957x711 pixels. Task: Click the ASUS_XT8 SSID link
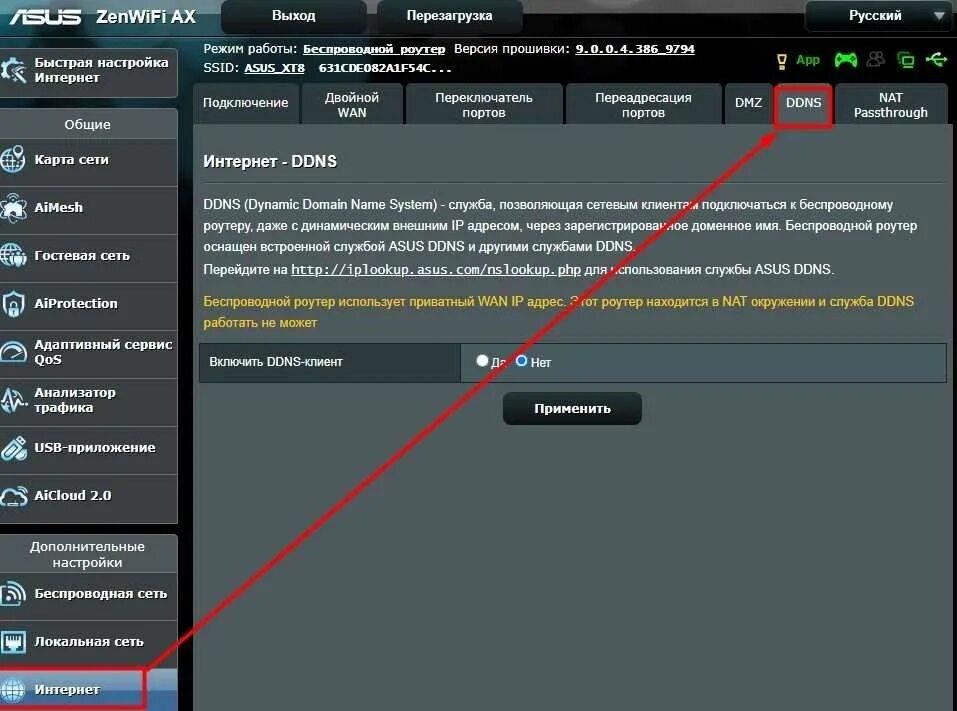(274, 68)
